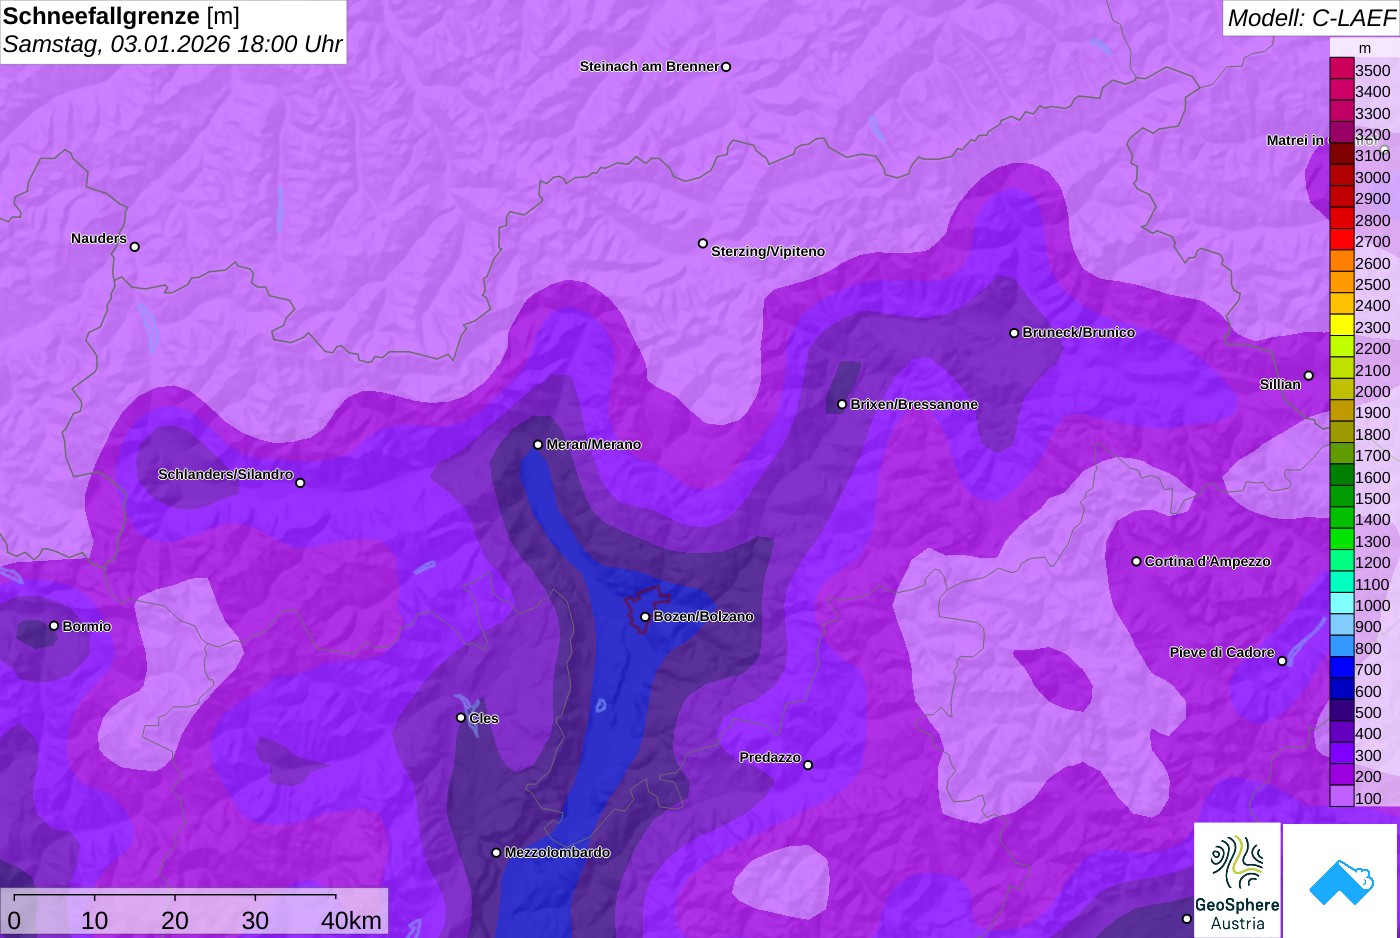Select the 1000 m cyan legend swatch

(x=1341, y=604)
